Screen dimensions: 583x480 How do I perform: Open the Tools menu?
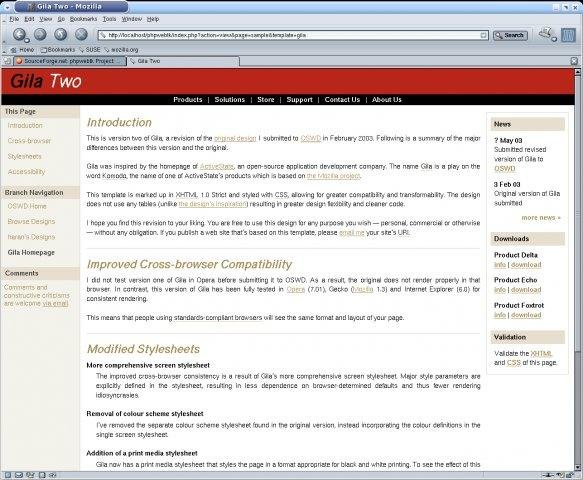pos(109,19)
